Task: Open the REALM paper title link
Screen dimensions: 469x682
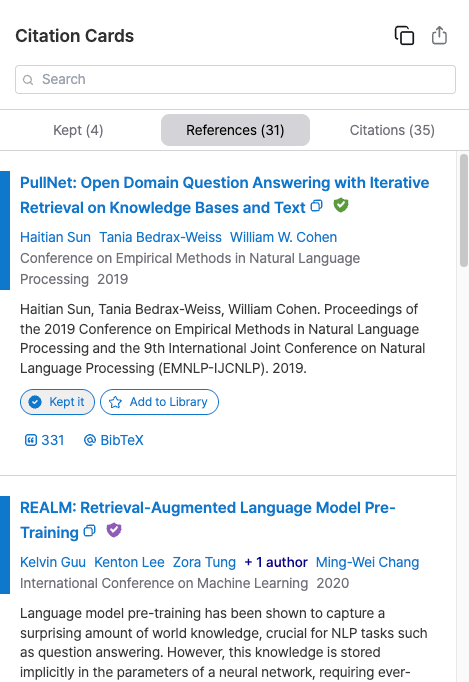Action: click(208, 520)
